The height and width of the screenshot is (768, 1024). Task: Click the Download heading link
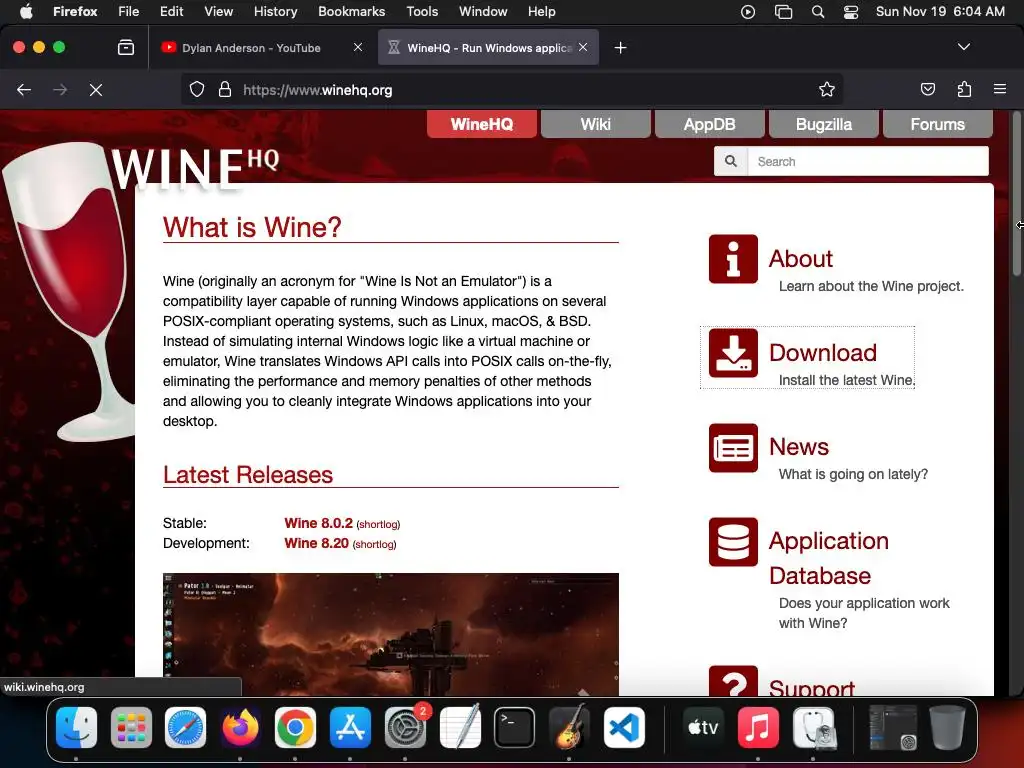click(823, 353)
